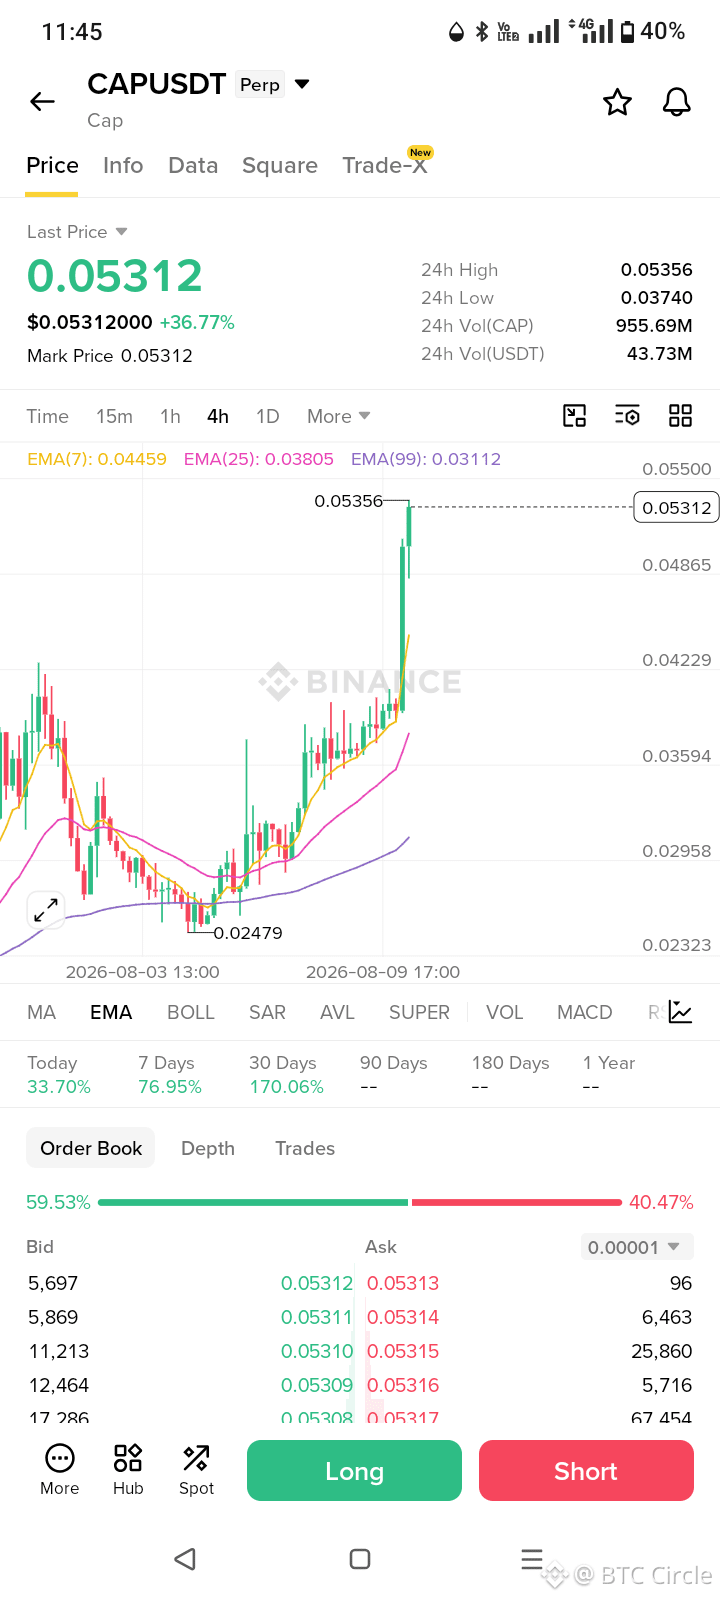This screenshot has width=720, height=1600.
Task: Select bid price 0.05312
Action: (x=317, y=1283)
